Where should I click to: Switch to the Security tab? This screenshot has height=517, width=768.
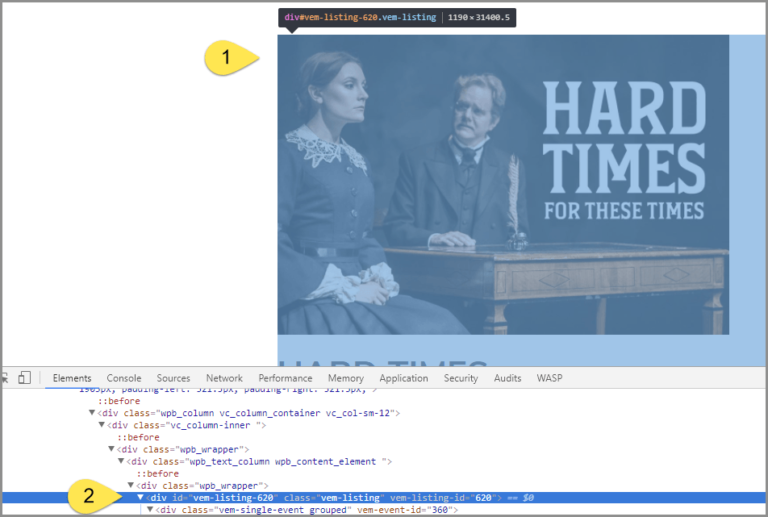[461, 378]
